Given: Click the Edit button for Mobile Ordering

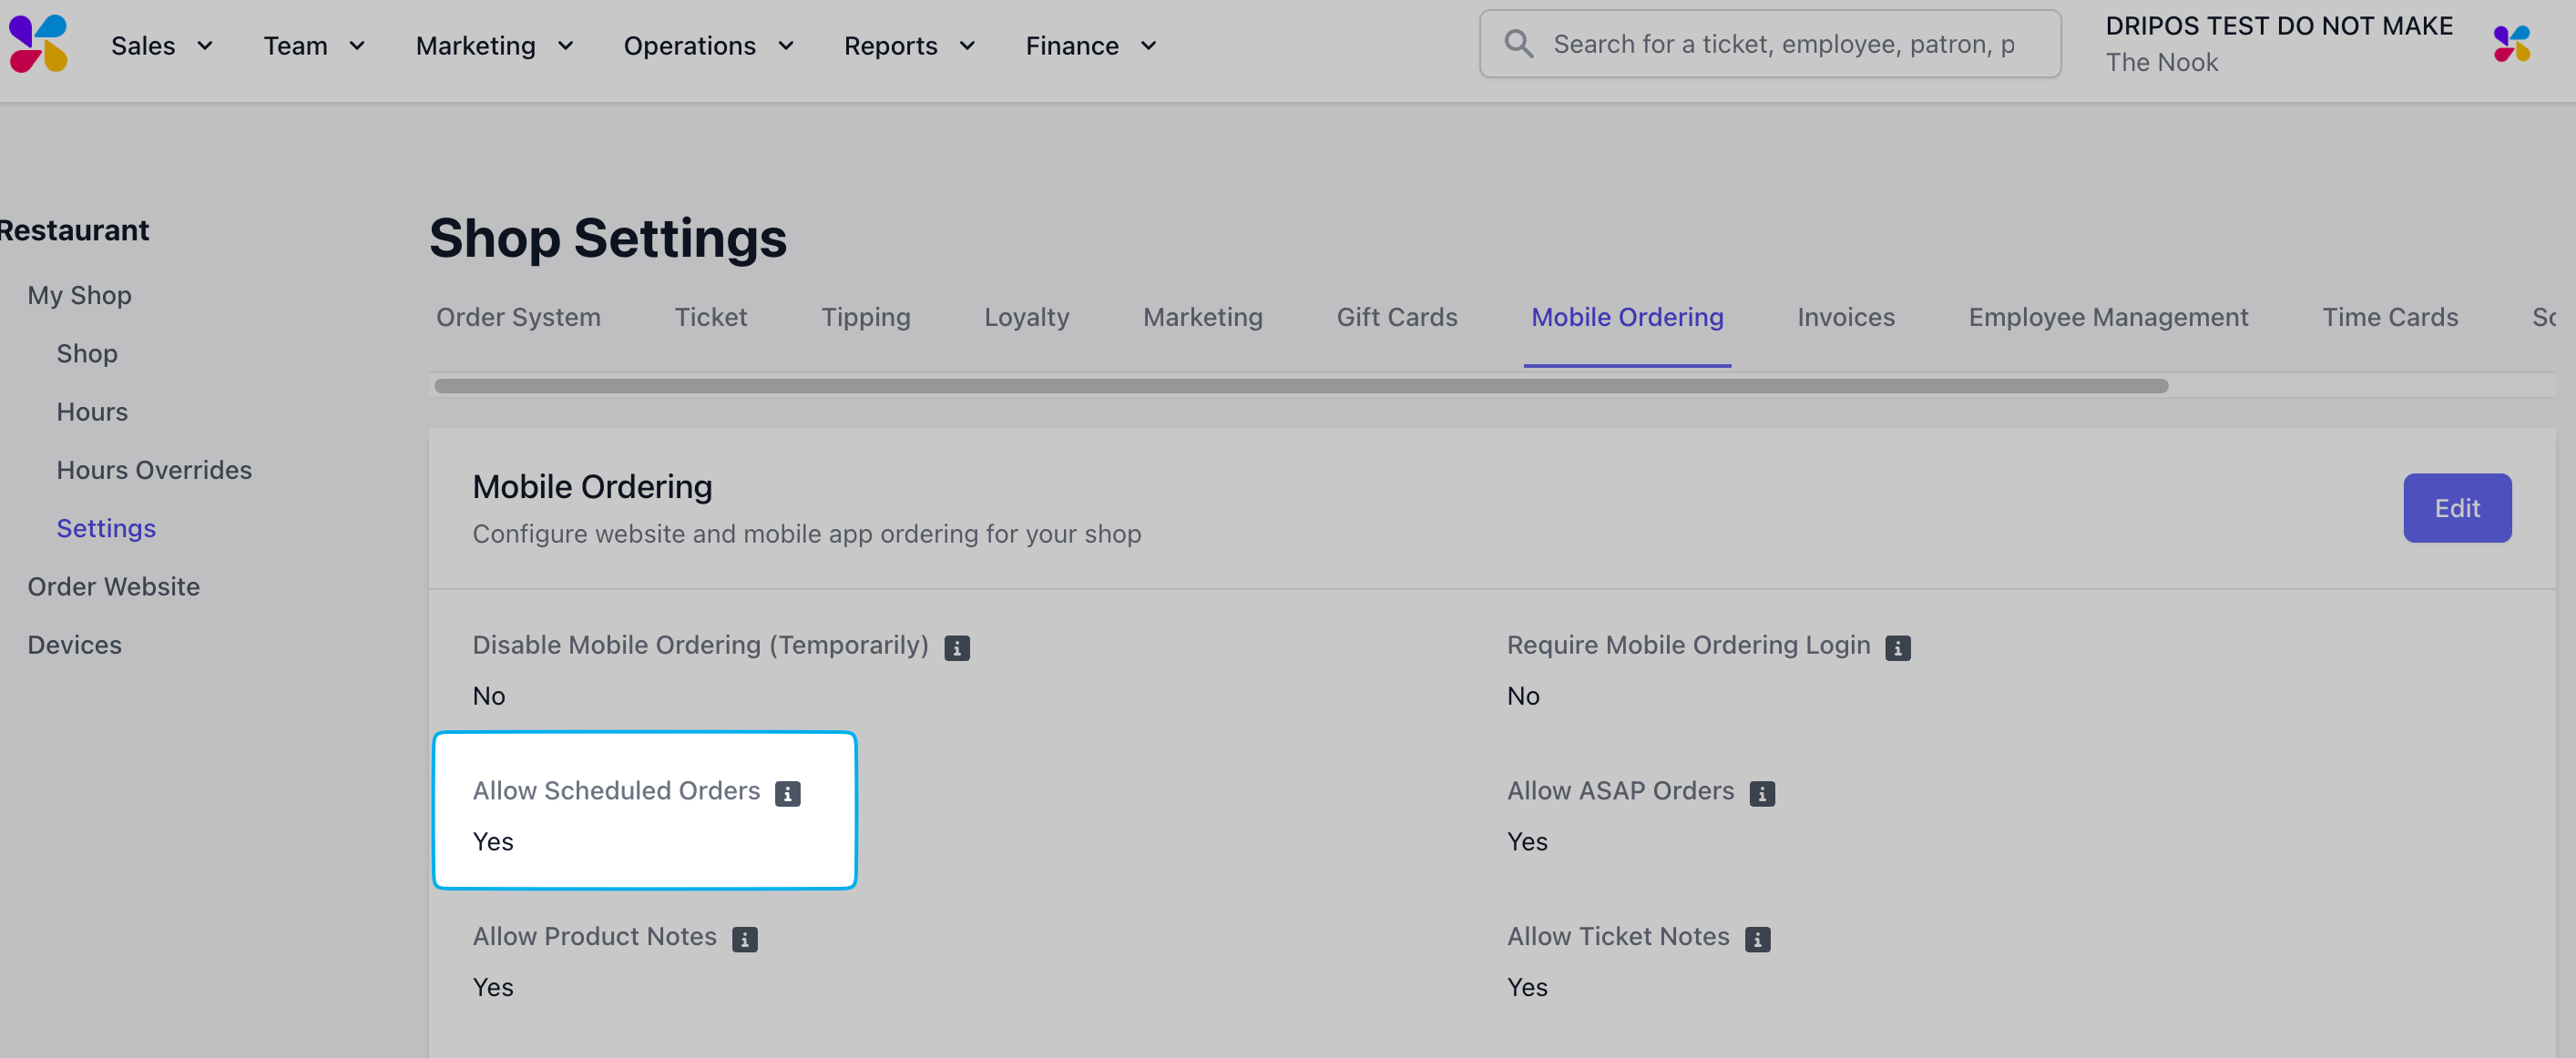Looking at the screenshot, I should click(2456, 508).
